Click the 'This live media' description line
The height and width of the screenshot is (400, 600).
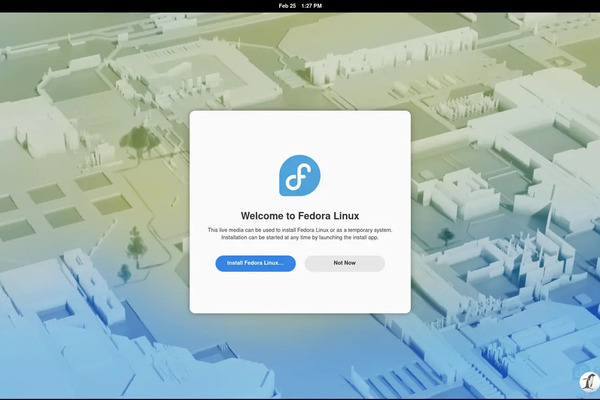point(300,230)
